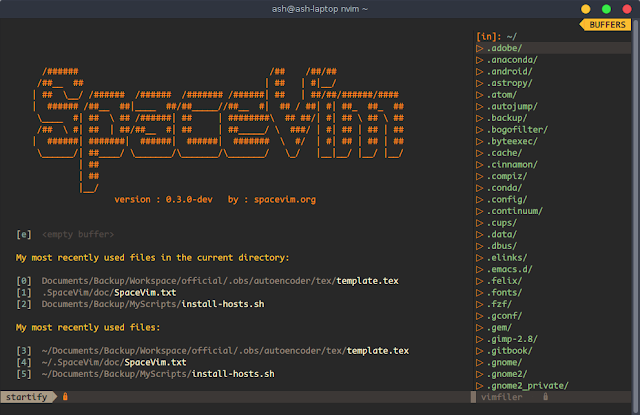Open the [e] empty buffer entry
This screenshot has width=640, height=415.
(x=65, y=234)
